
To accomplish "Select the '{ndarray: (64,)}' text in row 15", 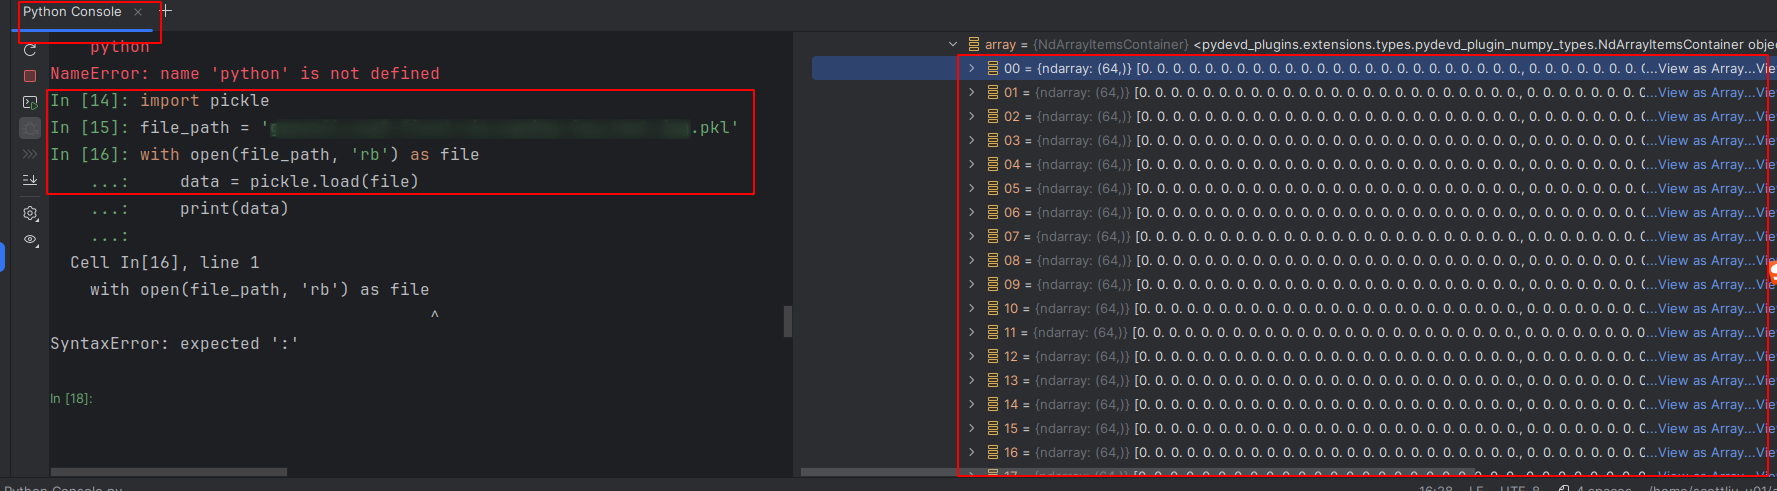I will [1082, 428].
